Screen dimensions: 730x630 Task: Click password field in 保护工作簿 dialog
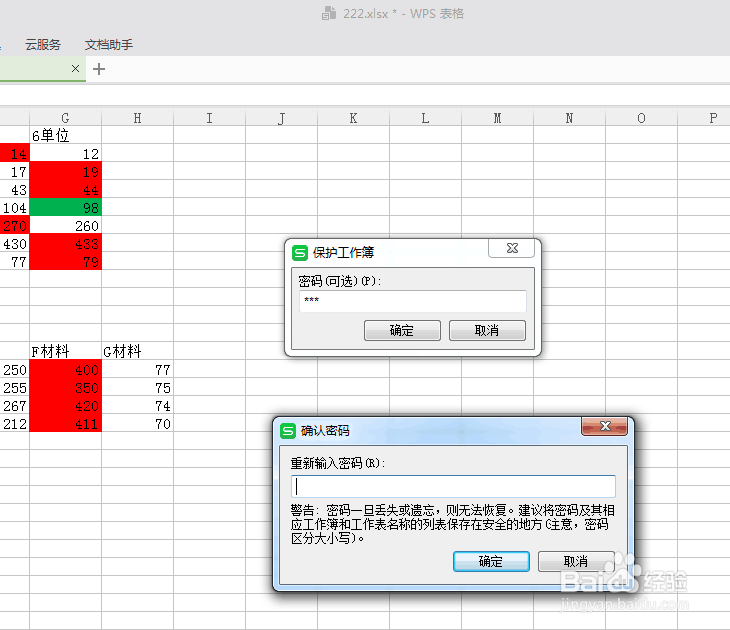(x=412, y=301)
